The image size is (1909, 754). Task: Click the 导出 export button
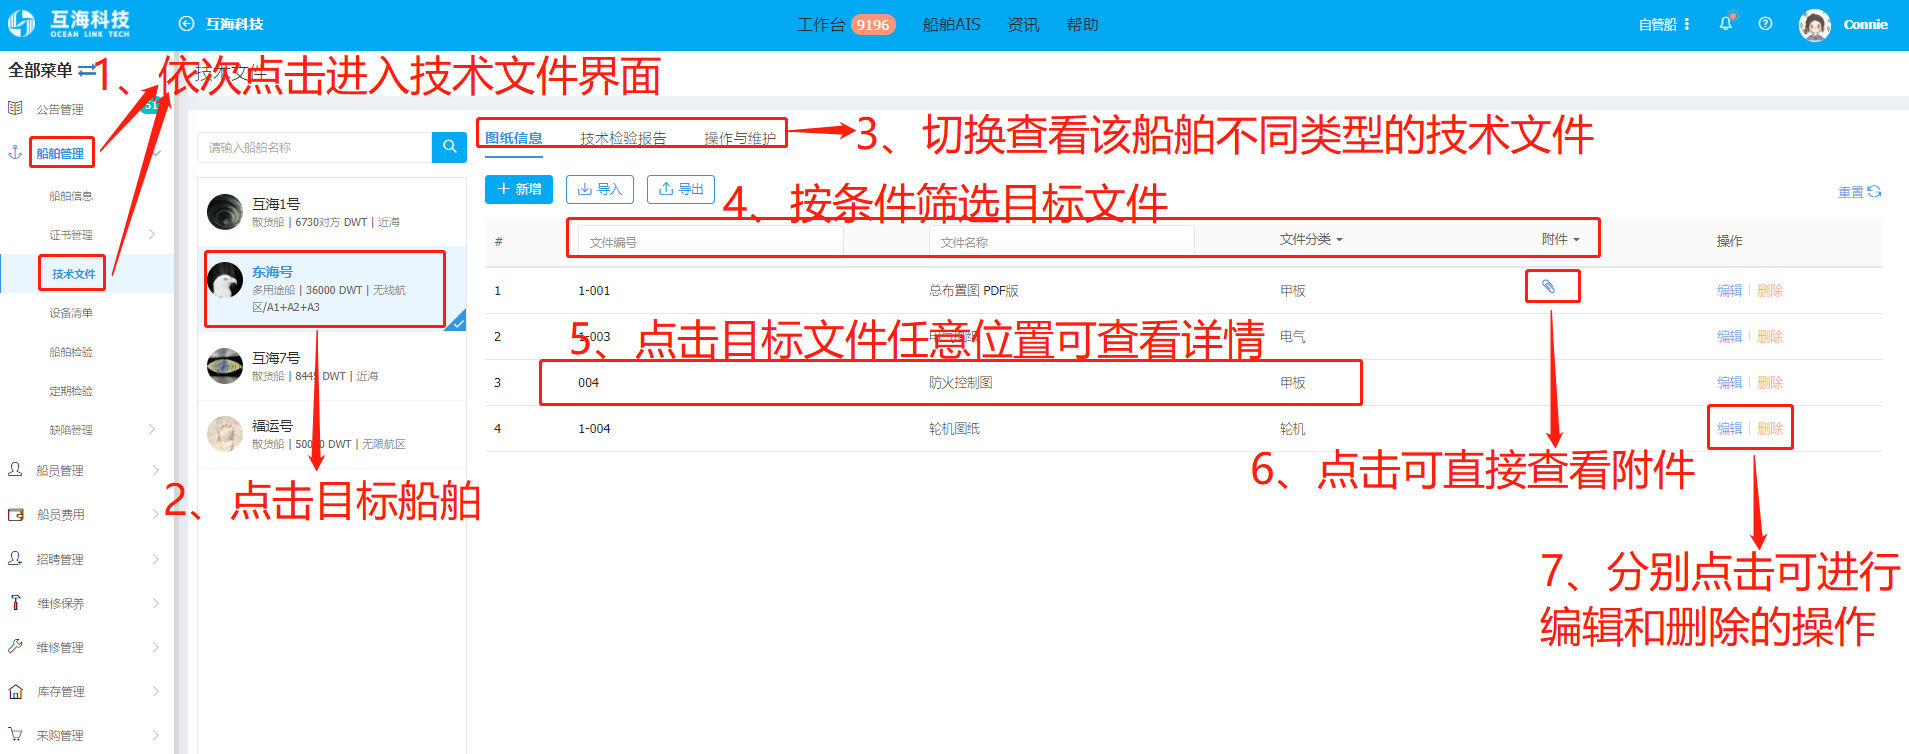681,189
